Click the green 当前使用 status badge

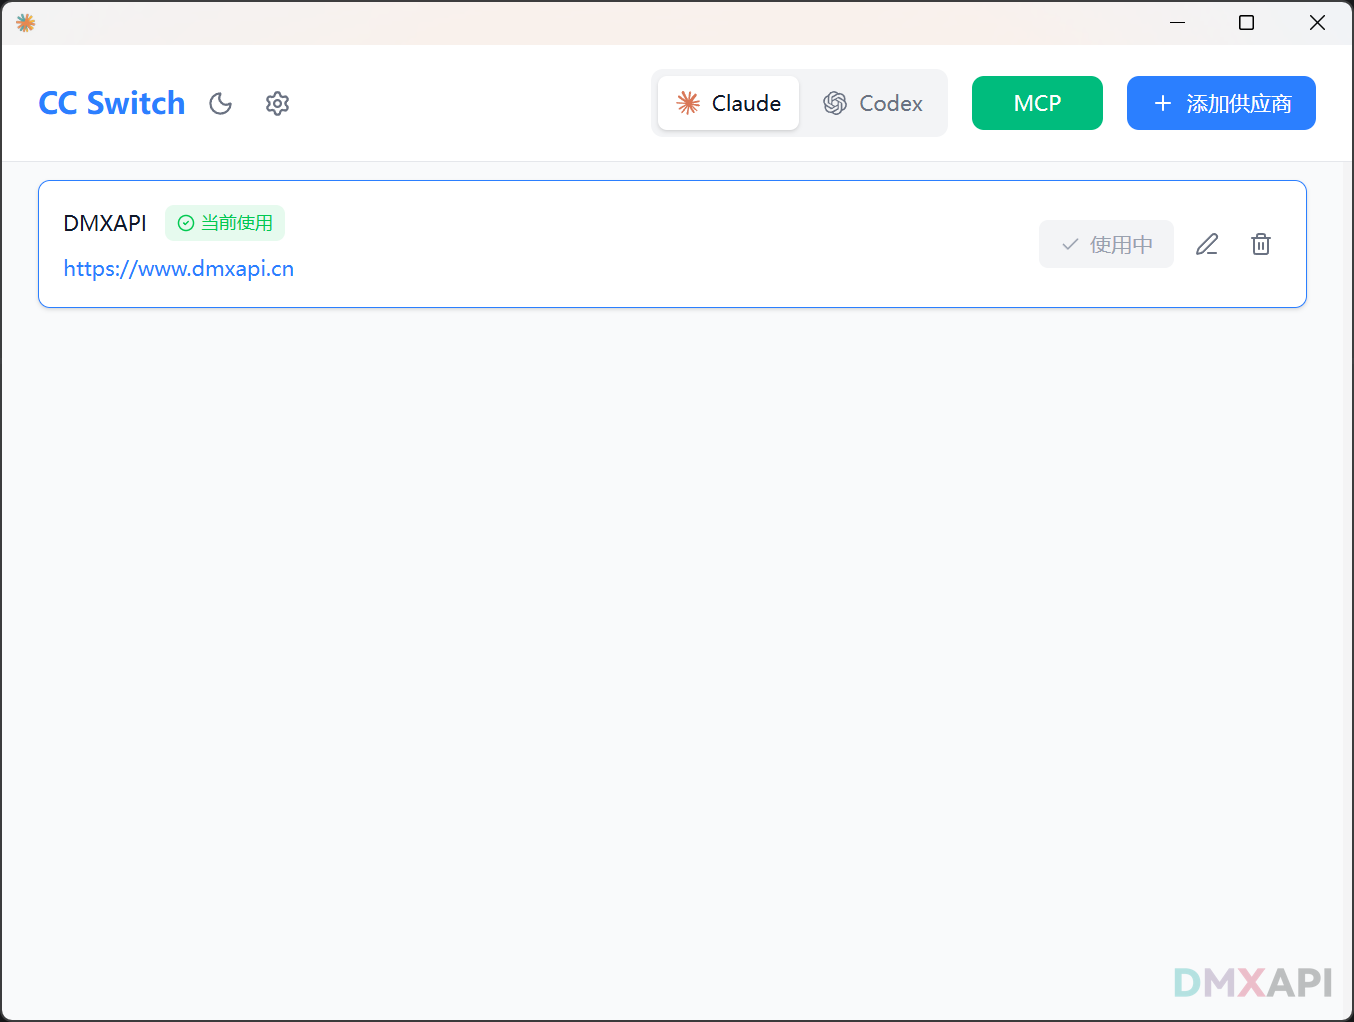(x=225, y=223)
